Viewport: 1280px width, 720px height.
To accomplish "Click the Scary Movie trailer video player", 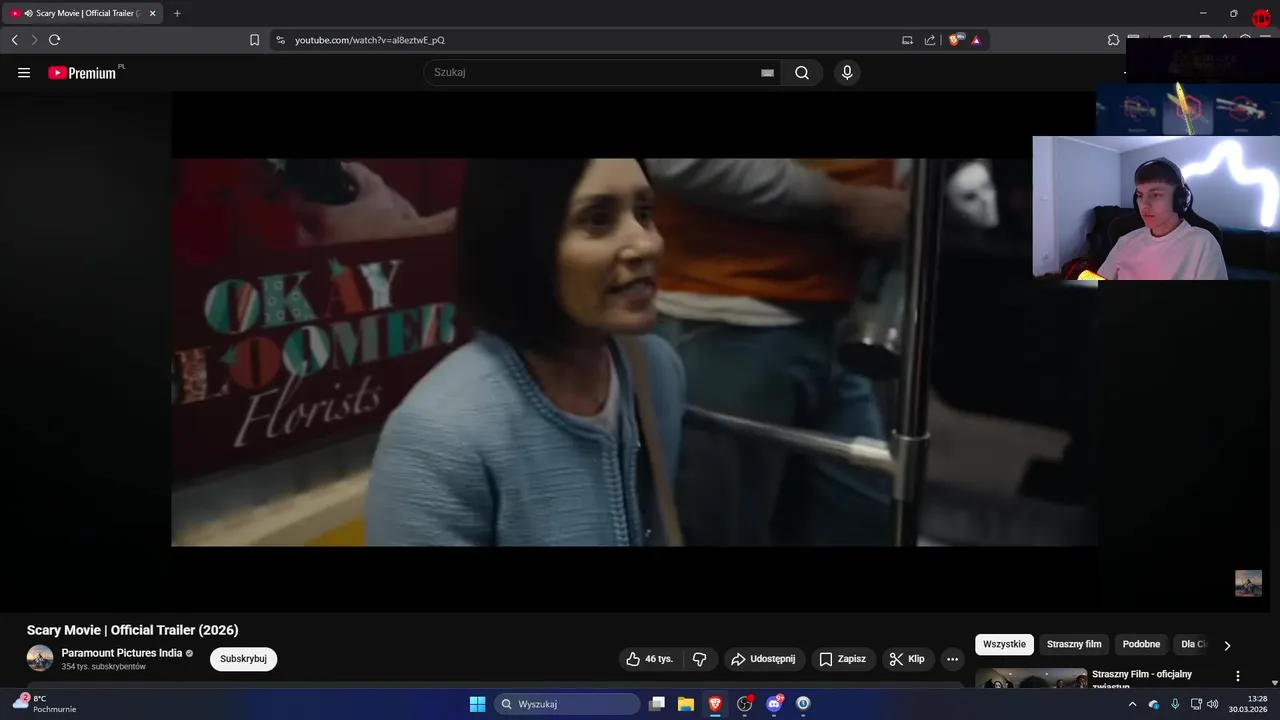I will (634, 352).
